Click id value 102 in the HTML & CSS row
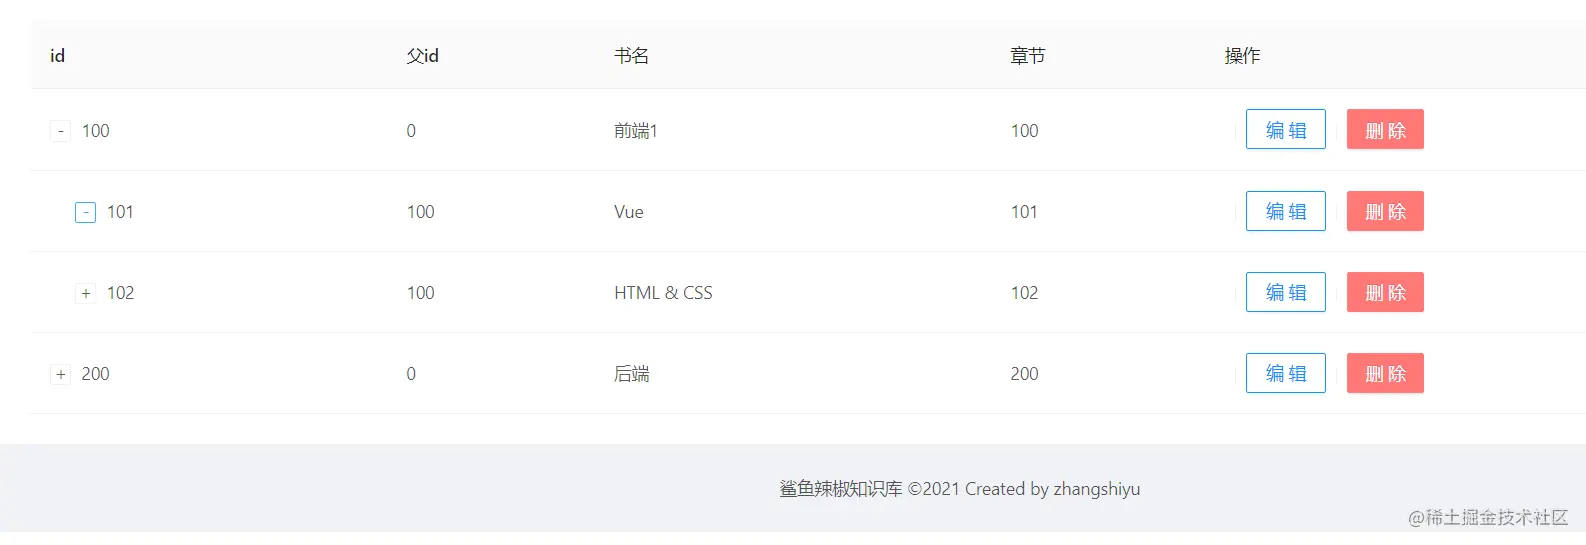Screen dimensions: 1586x545 coord(120,293)
